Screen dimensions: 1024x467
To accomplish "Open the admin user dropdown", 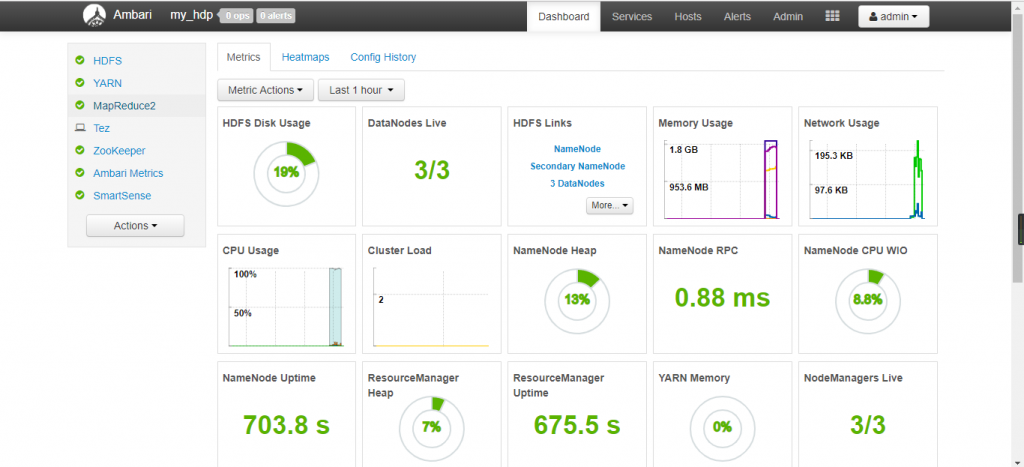I will coord(893,17).
